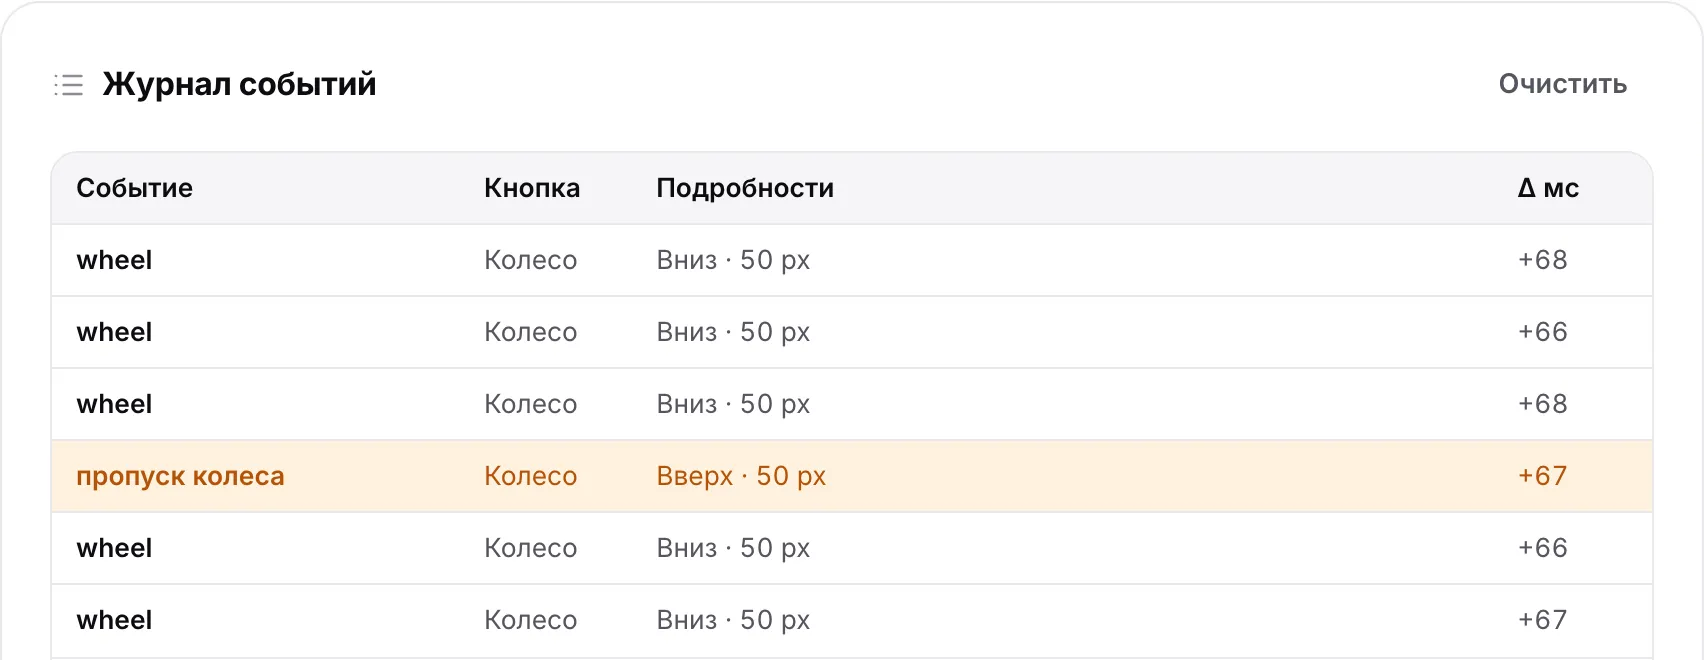The width and height of the screenshot is (1704, 660).
Task: Click the +68 value in the topmost row
Action: [1542, 260]
